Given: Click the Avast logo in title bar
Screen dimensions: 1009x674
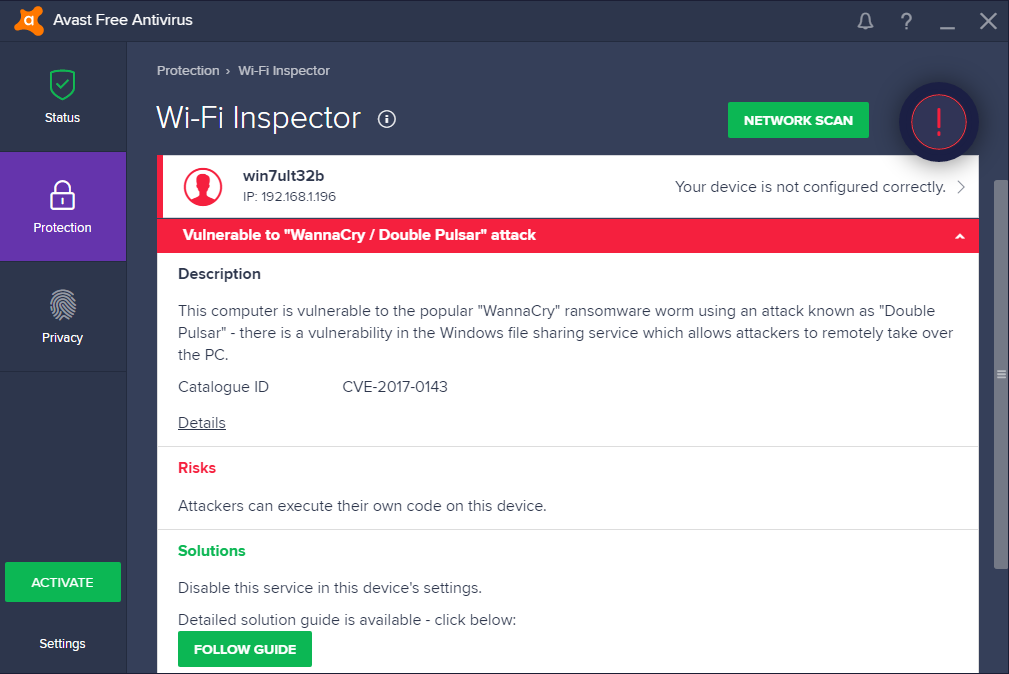Looking at the screenshot, I should pyautogui.click(x=28, y=19).
